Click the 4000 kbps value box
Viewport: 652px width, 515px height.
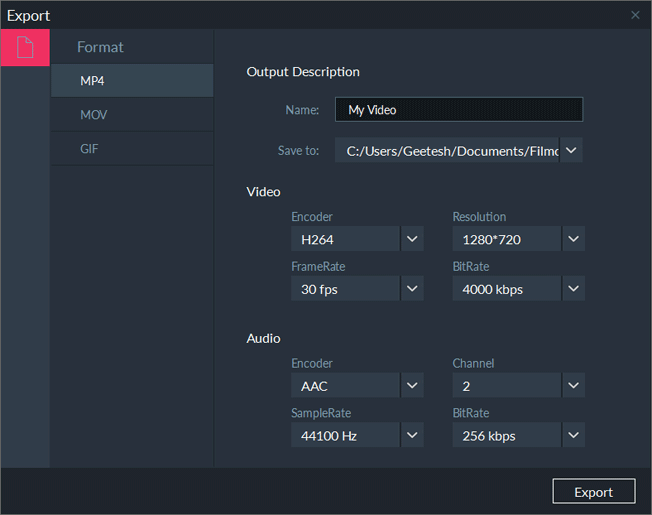506,288
